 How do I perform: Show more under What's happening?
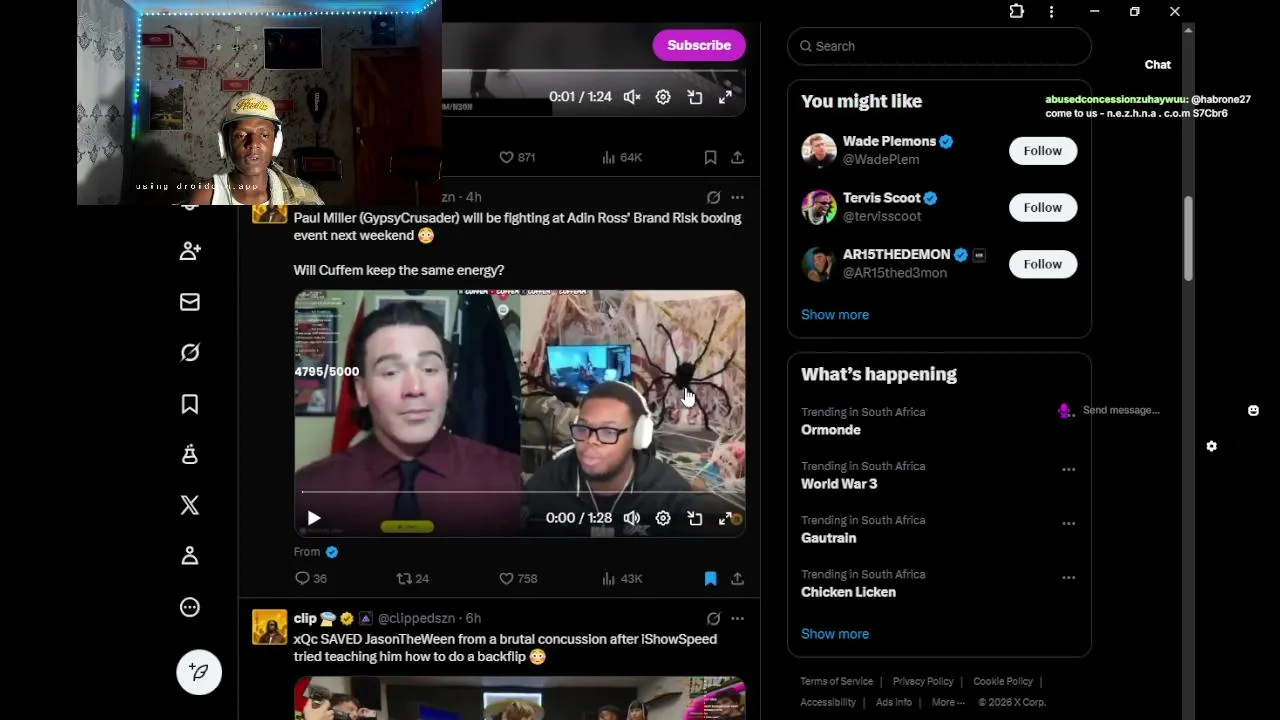point(835,633)
